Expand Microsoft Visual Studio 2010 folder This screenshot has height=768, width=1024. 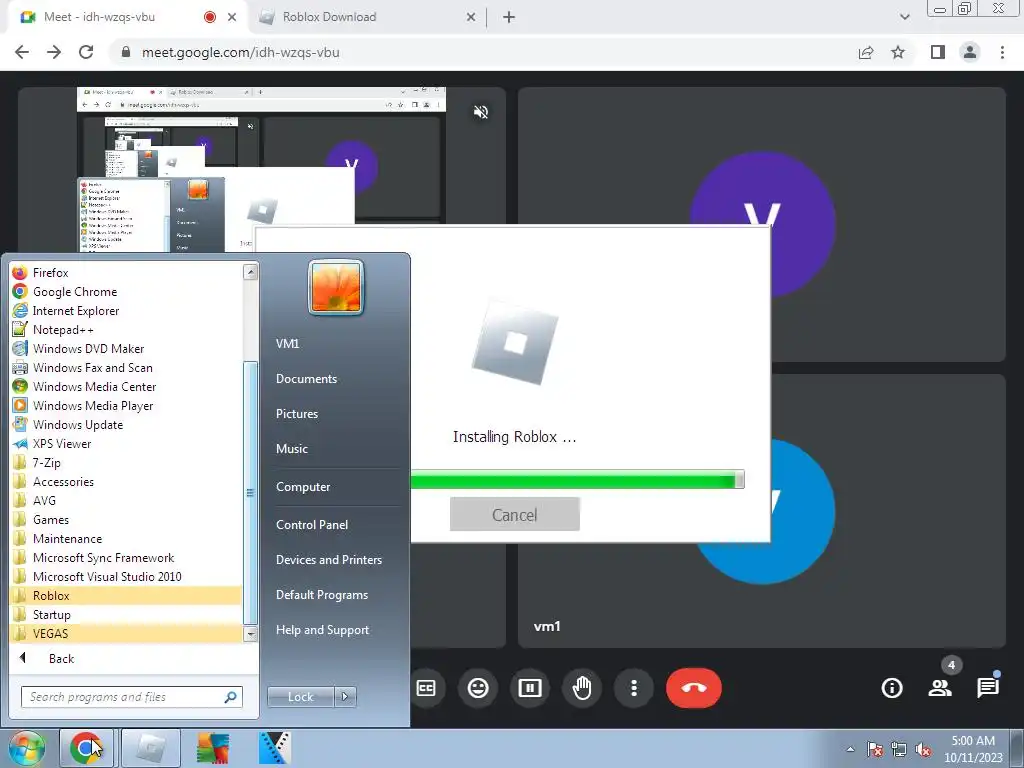(107, 576)
